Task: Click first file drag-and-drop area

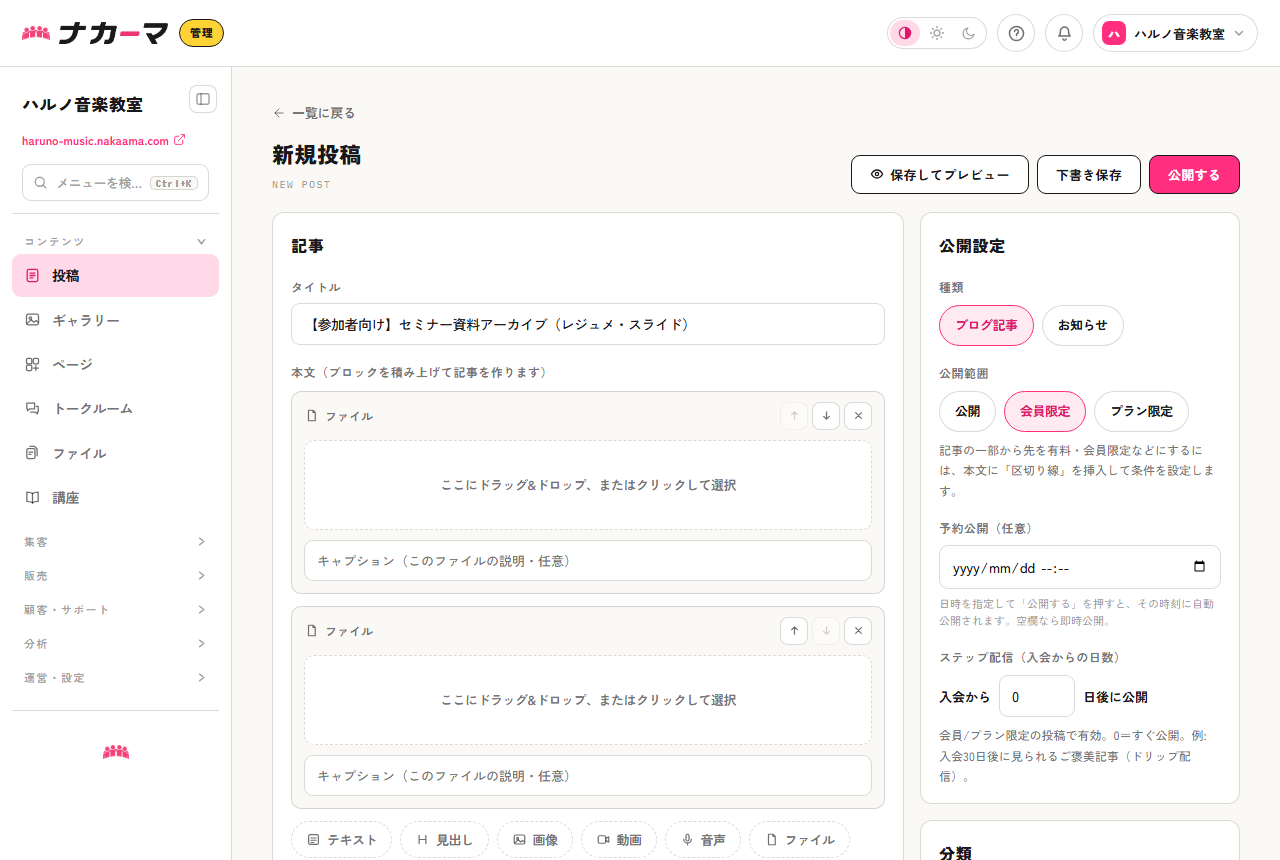Action: pos(588,485)
